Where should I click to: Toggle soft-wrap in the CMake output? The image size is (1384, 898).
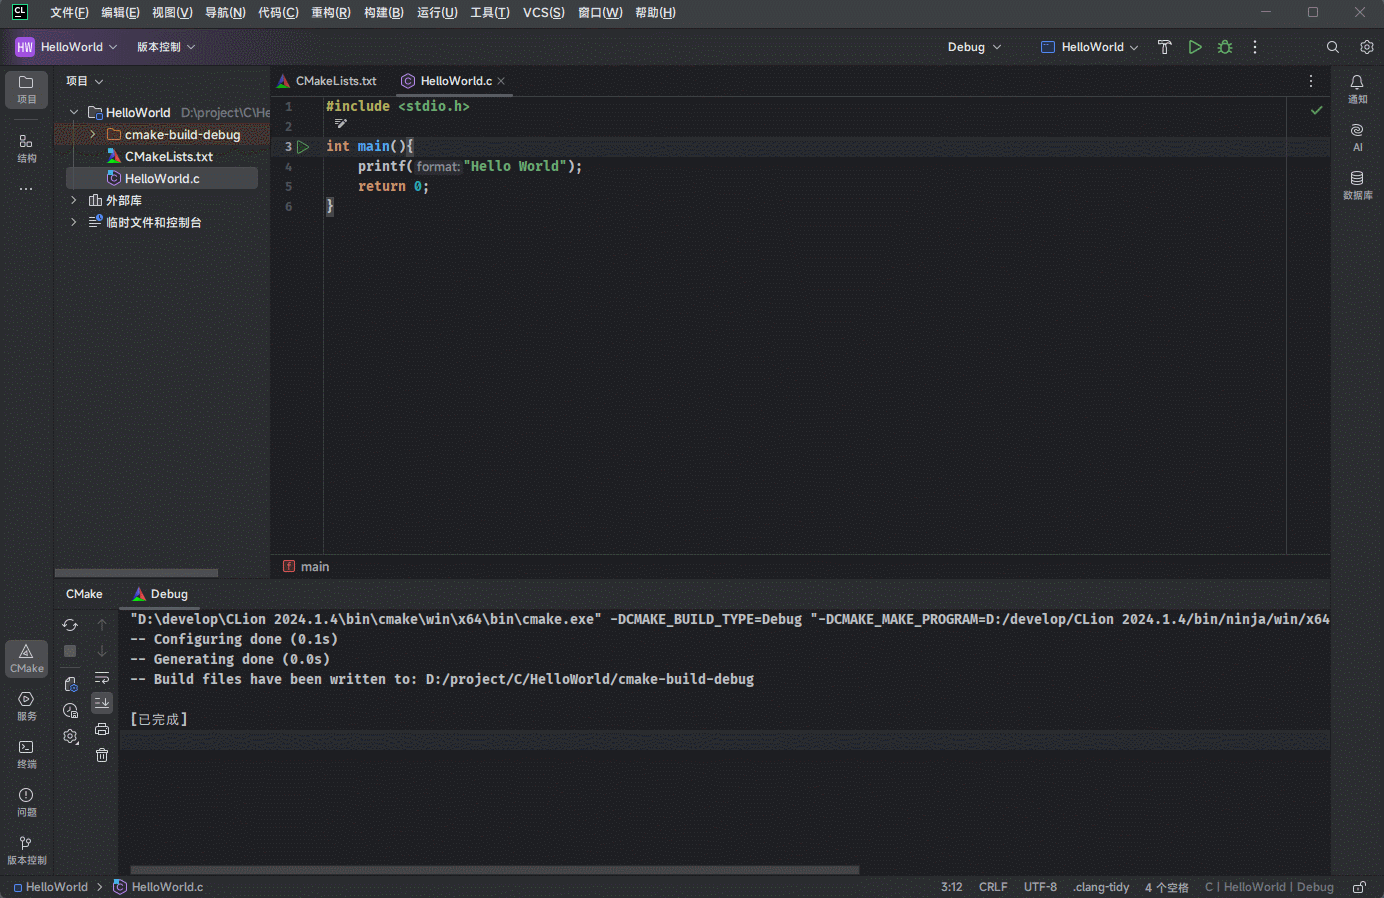coord(102,678)
